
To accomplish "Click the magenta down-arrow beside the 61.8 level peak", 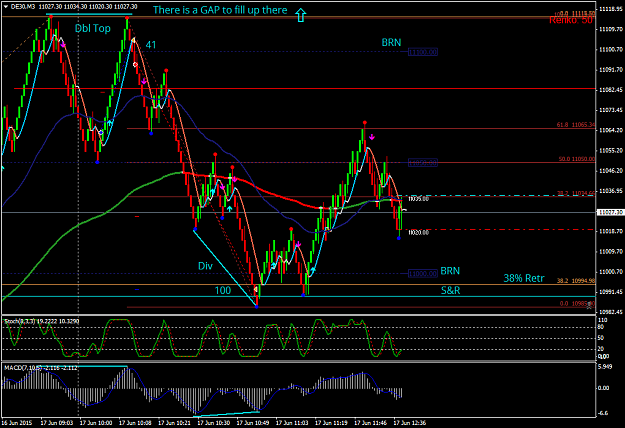I will [371, 137].
